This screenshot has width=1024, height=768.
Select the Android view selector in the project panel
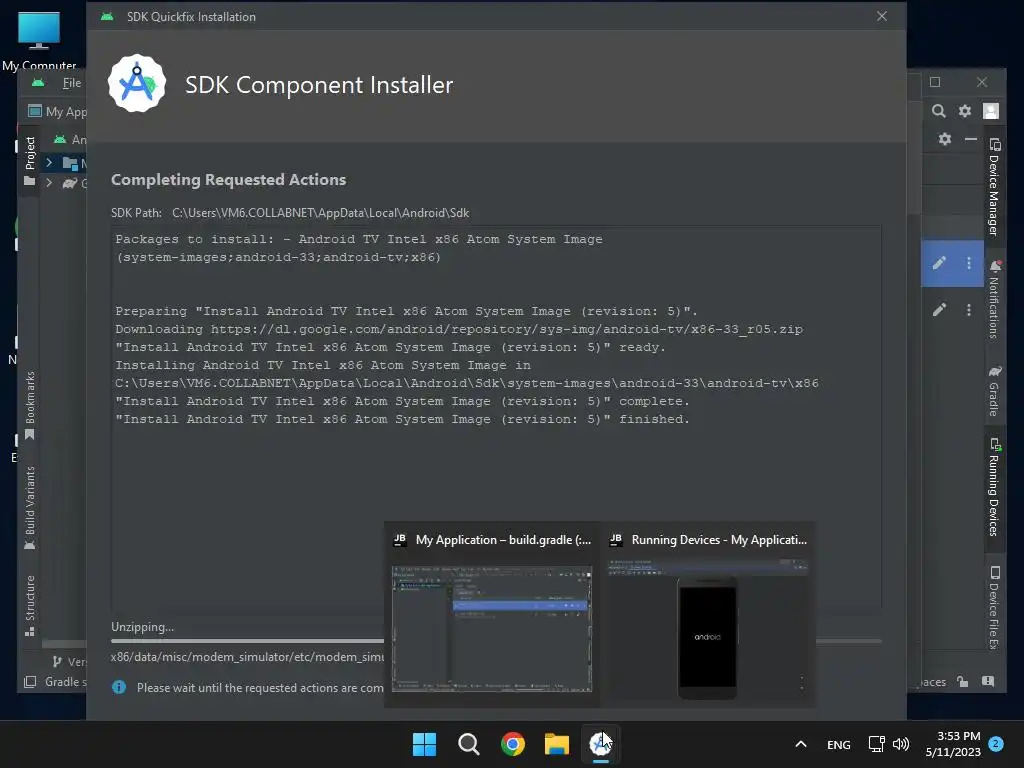[69, 139]
